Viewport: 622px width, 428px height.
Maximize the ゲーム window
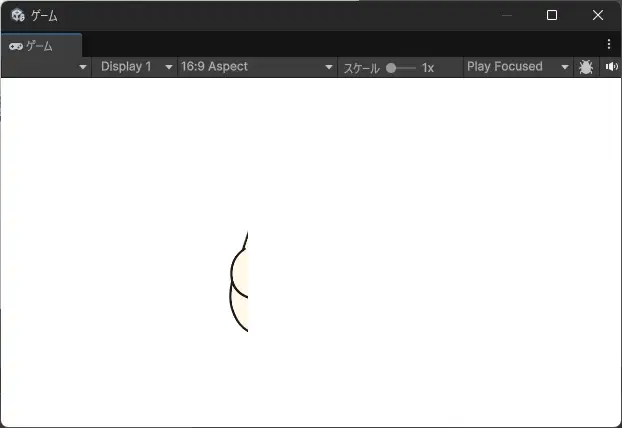(552, 15)
